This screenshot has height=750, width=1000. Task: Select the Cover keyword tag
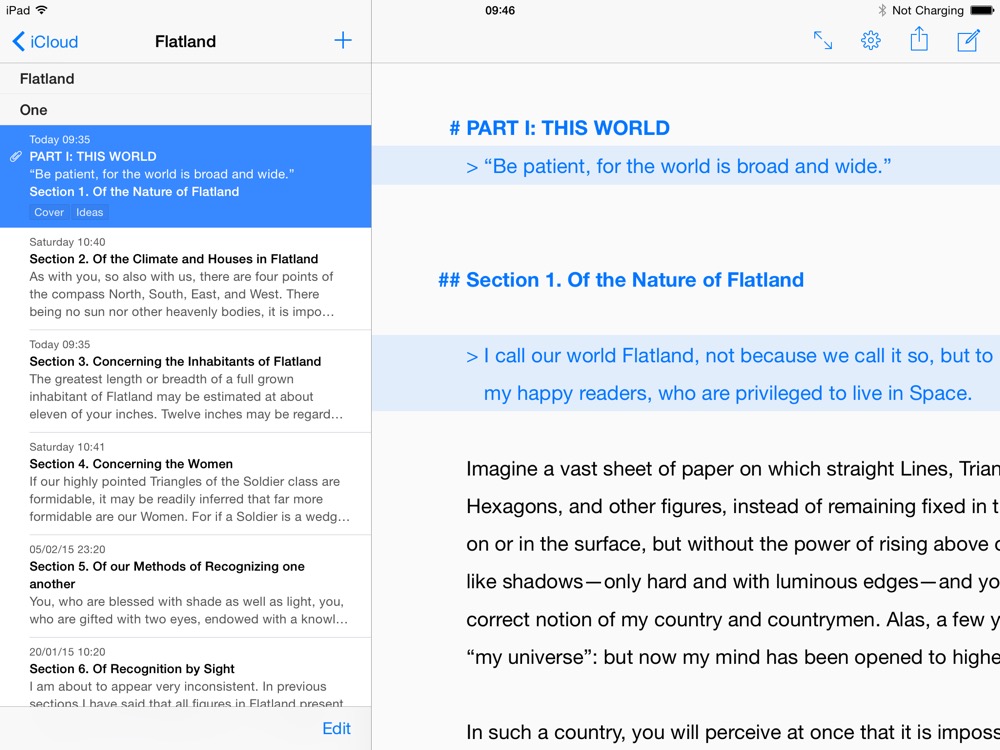[x=49, y=212]
